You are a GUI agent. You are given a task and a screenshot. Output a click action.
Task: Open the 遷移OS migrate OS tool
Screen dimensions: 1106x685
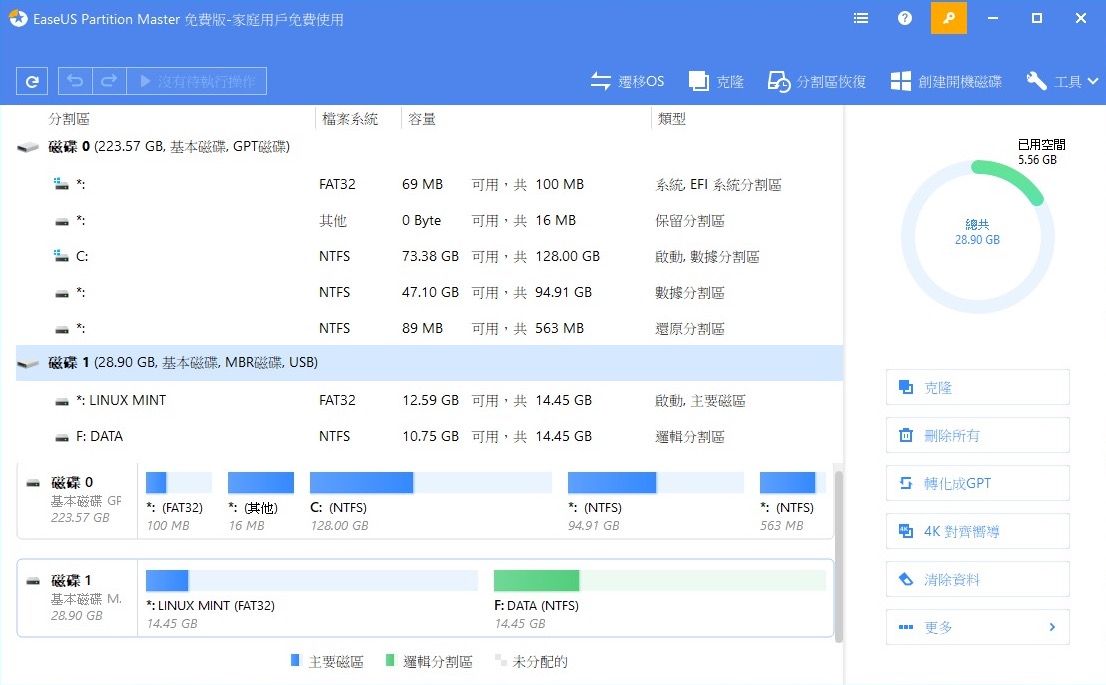627,81
